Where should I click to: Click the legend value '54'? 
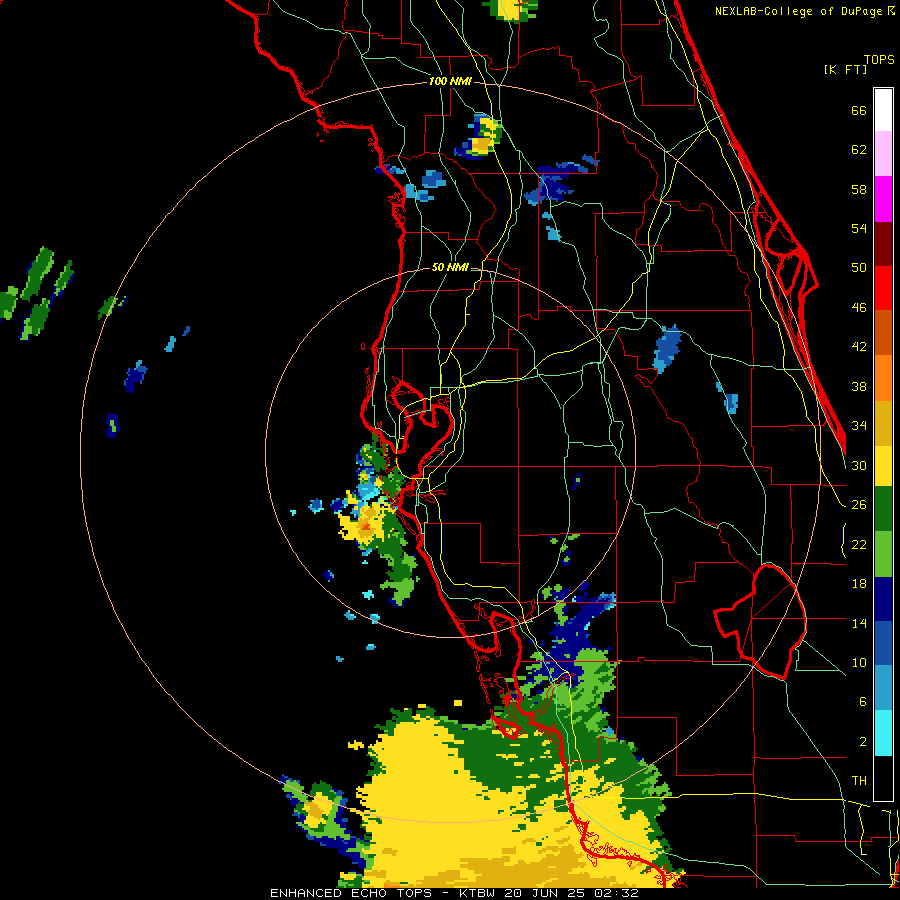tap(859, 228)
